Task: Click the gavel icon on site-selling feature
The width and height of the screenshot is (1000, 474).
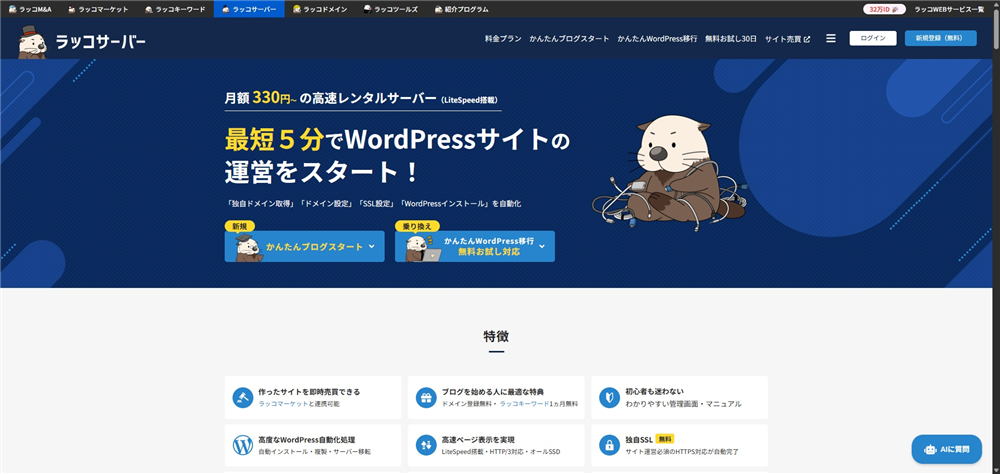Action: (x=242, y=397)
